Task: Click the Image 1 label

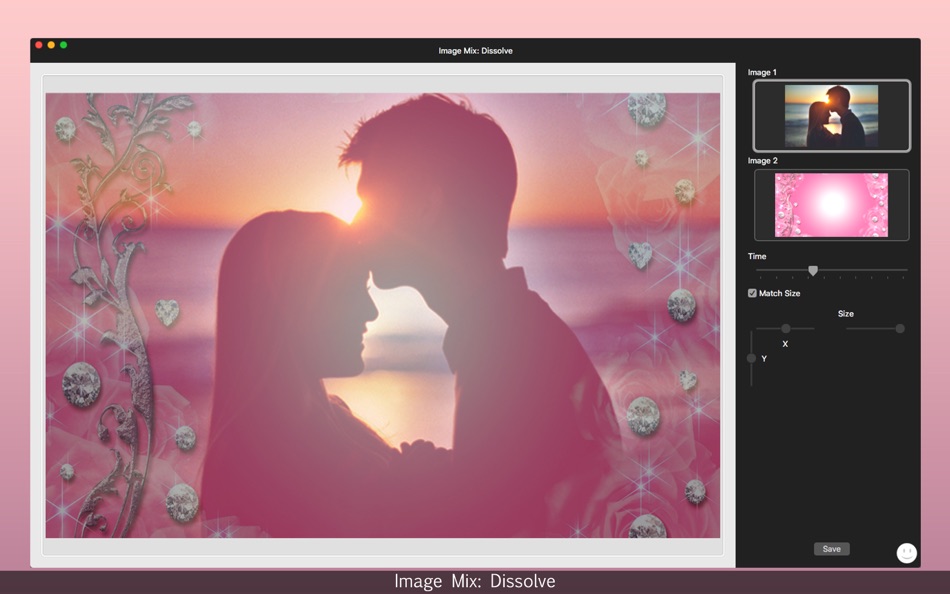Action: (762, 72)
